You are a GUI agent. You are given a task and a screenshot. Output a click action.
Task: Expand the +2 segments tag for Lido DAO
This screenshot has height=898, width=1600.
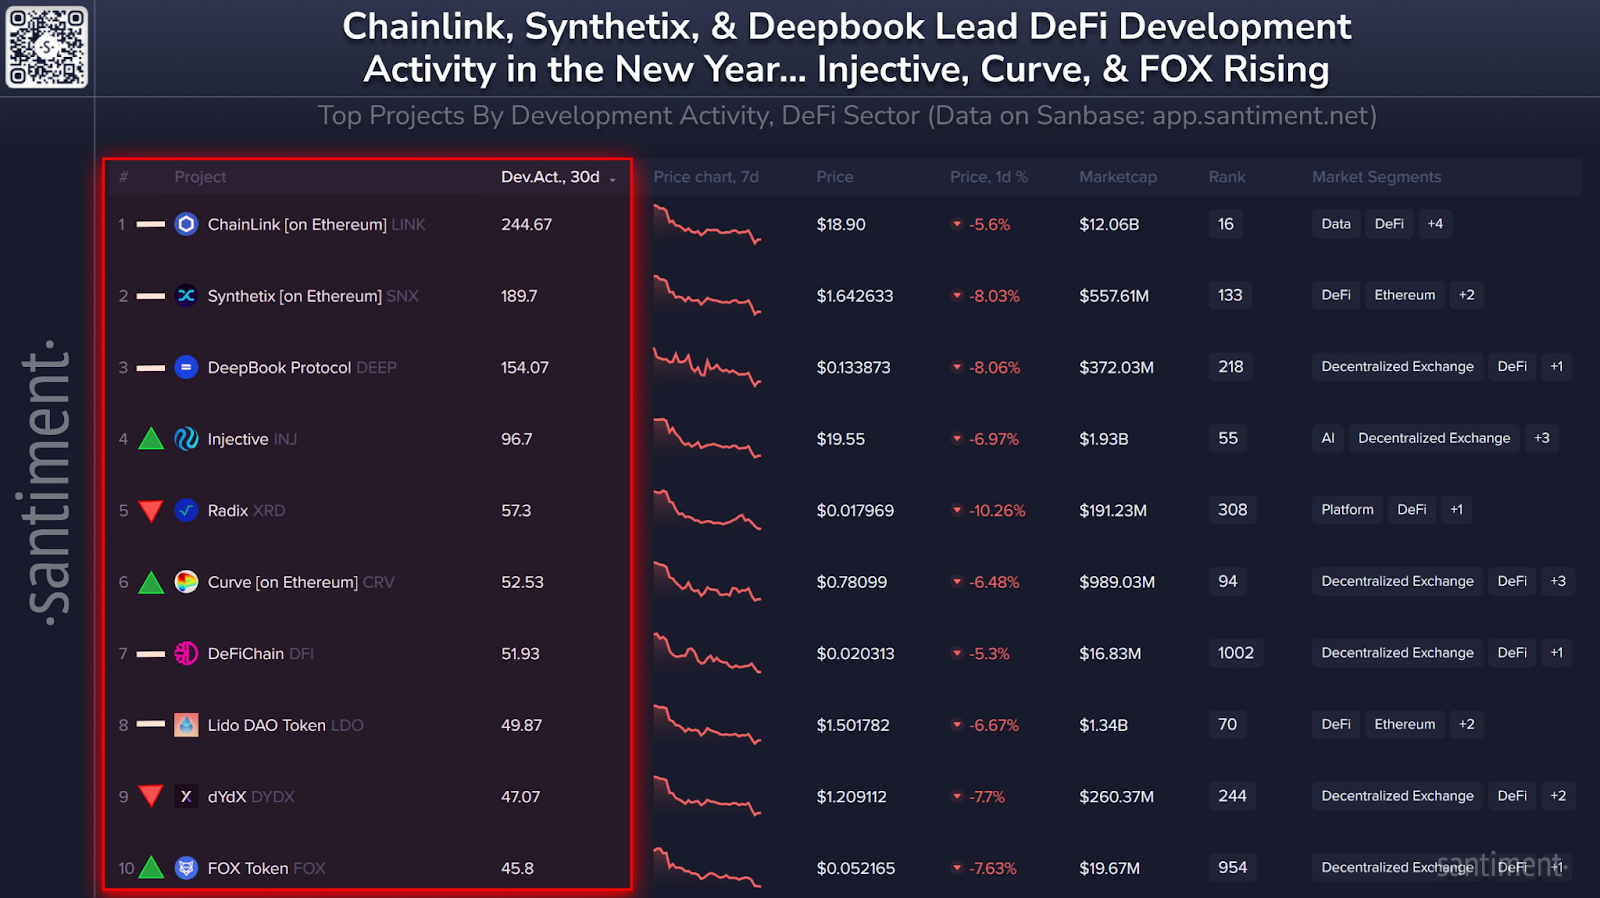(1466, 724)
